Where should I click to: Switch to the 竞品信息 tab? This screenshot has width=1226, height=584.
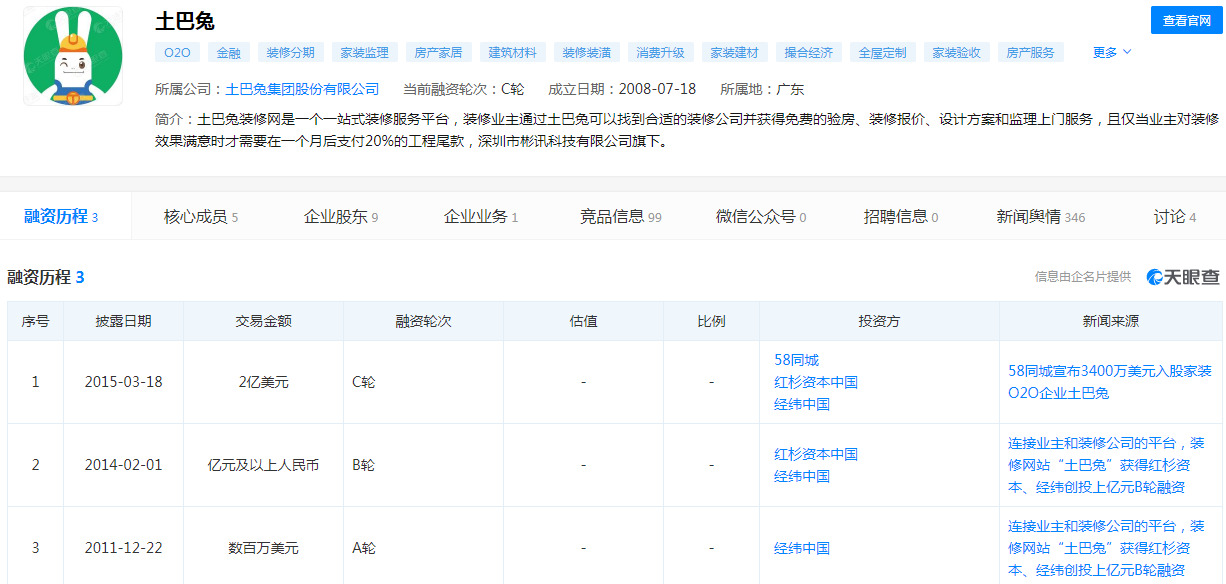point(621,216)
